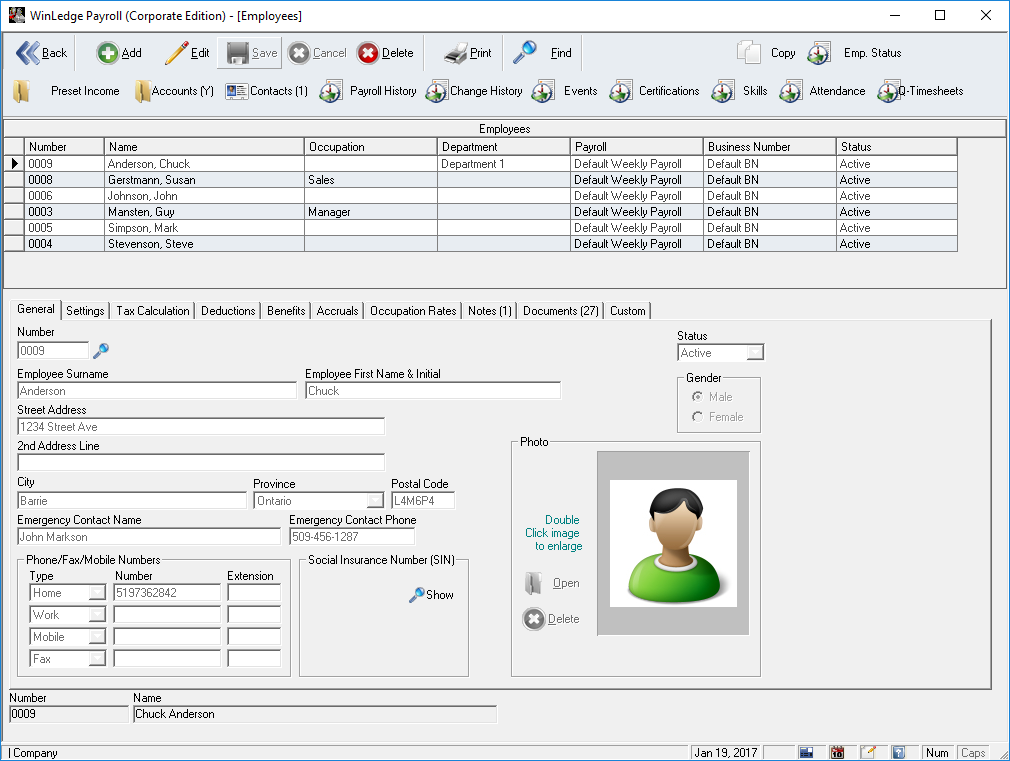Click the employee photo thumbnail

coord(673,543)
